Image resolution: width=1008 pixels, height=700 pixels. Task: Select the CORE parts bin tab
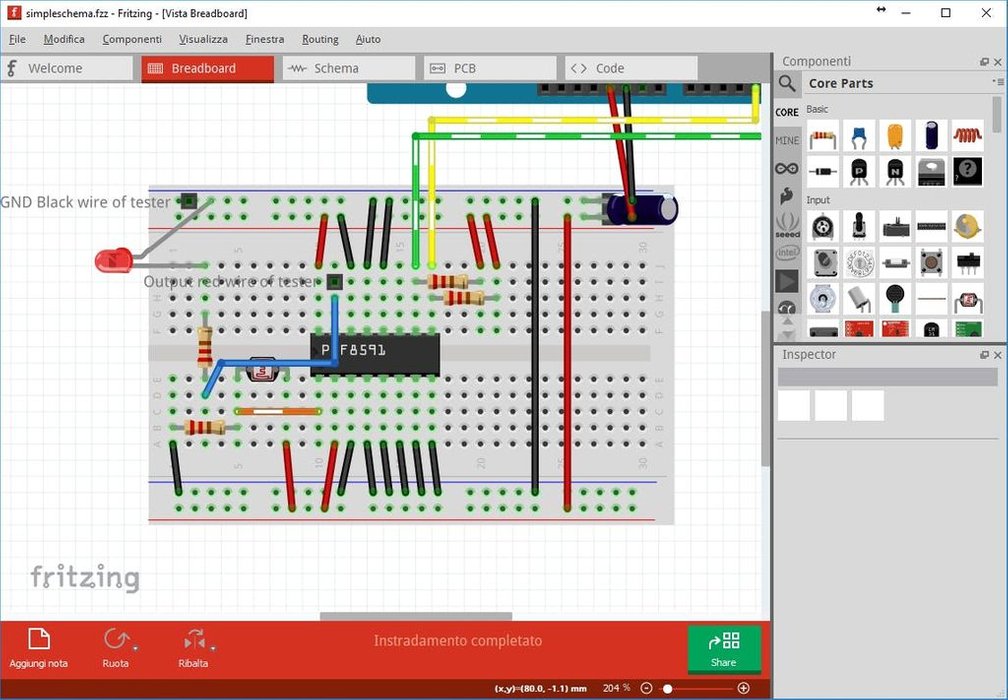(x=787, y=112)
